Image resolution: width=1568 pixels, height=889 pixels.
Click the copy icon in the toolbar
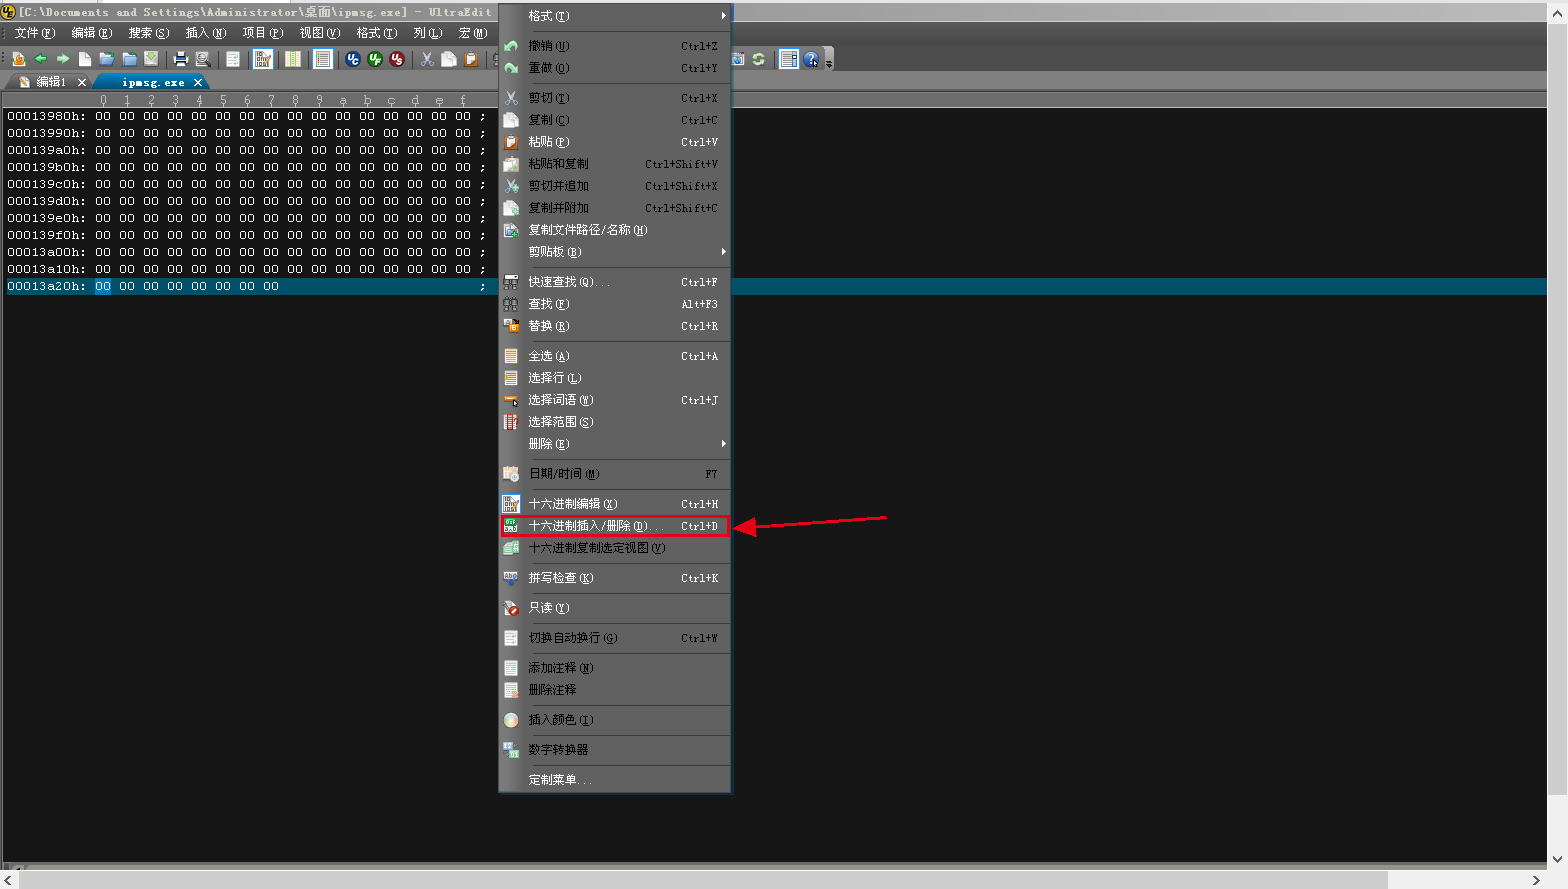[x=449, y=59]
